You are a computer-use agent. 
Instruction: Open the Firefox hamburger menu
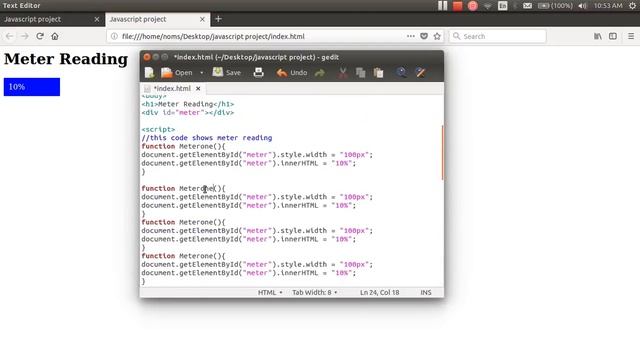point(631,36)
